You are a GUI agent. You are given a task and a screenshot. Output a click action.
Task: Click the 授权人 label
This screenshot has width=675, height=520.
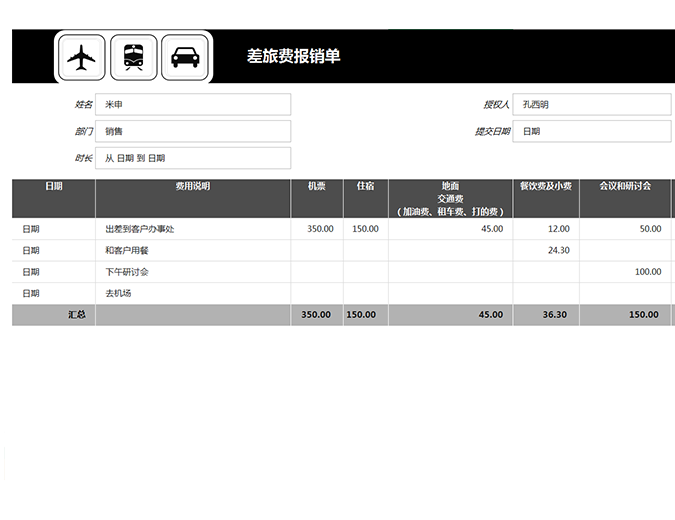pyautogui.click(x=496, y=104)
